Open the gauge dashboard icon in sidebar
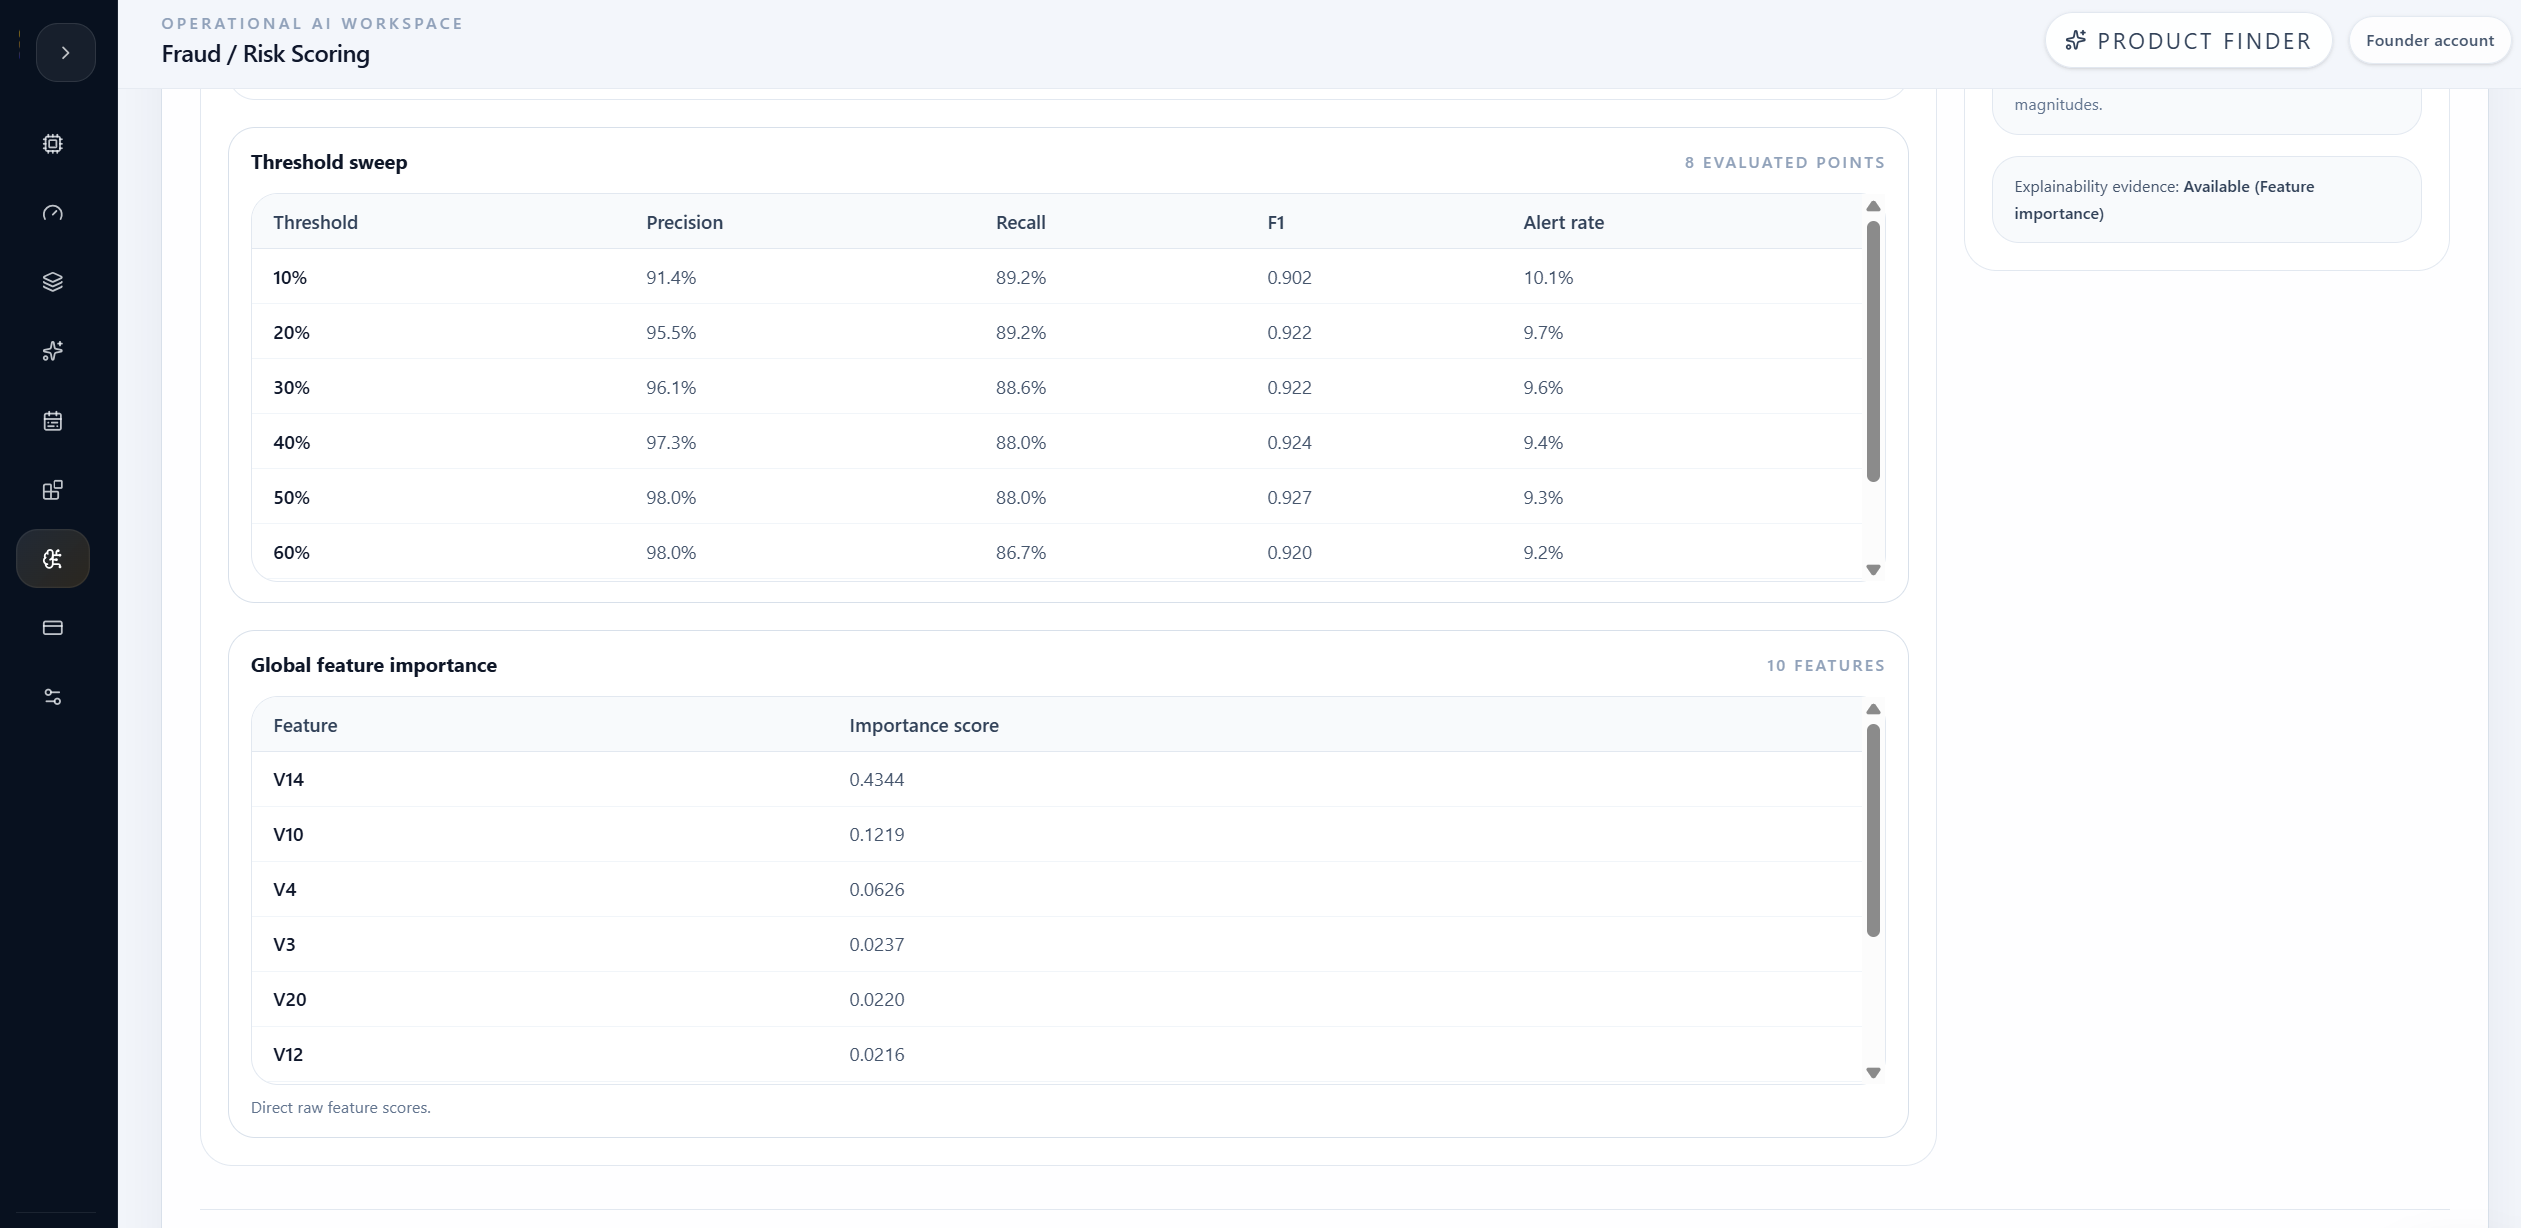The width and height of the screenshot is (2521, 1228). pyautogui.click(x=53, y=213)
